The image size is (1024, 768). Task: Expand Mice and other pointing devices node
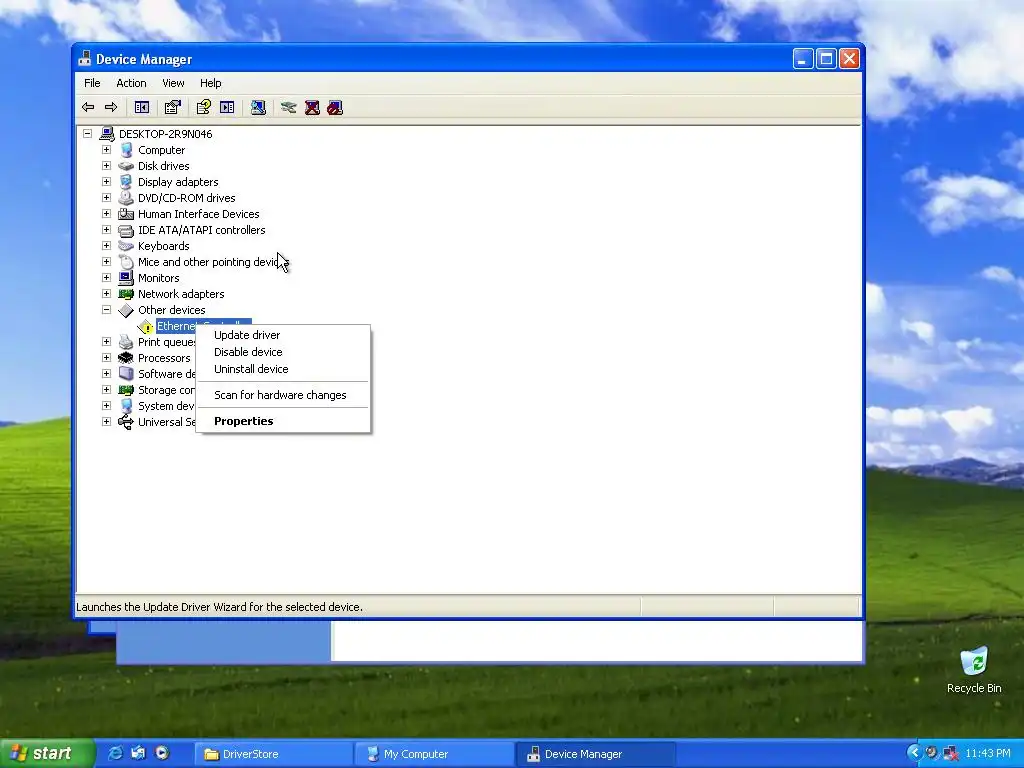pyautogui.click(x=106, y=262)
